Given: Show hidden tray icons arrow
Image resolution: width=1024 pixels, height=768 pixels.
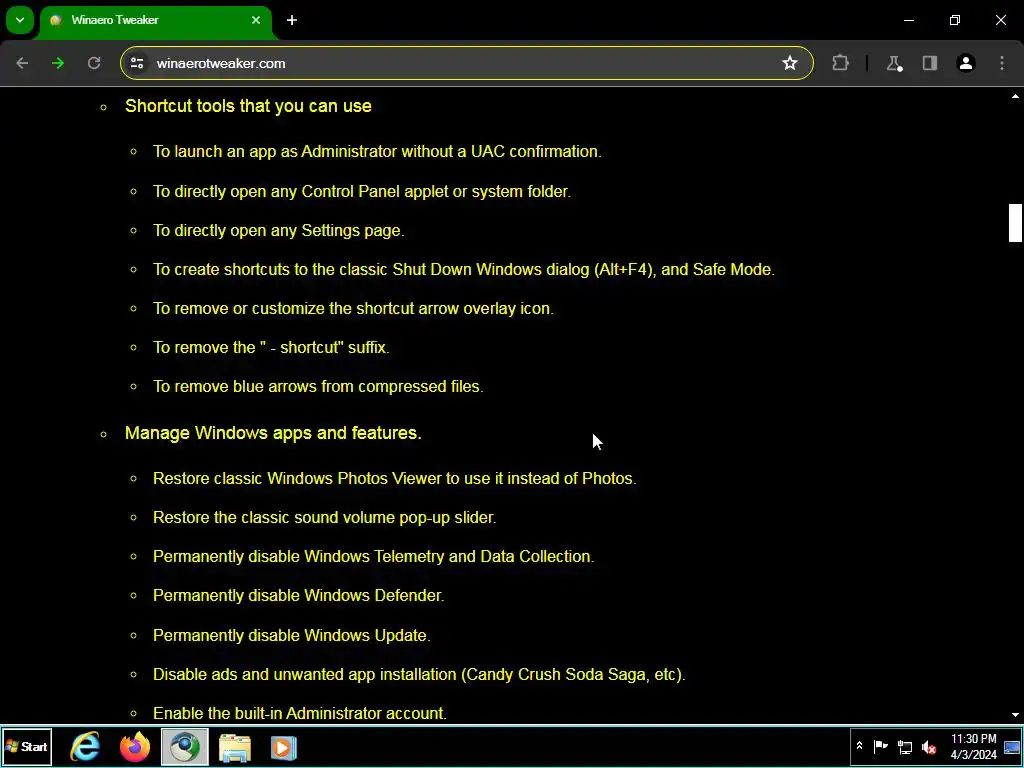Looking at the screenshot, I should pyautogui.click(x=859, y=746).
